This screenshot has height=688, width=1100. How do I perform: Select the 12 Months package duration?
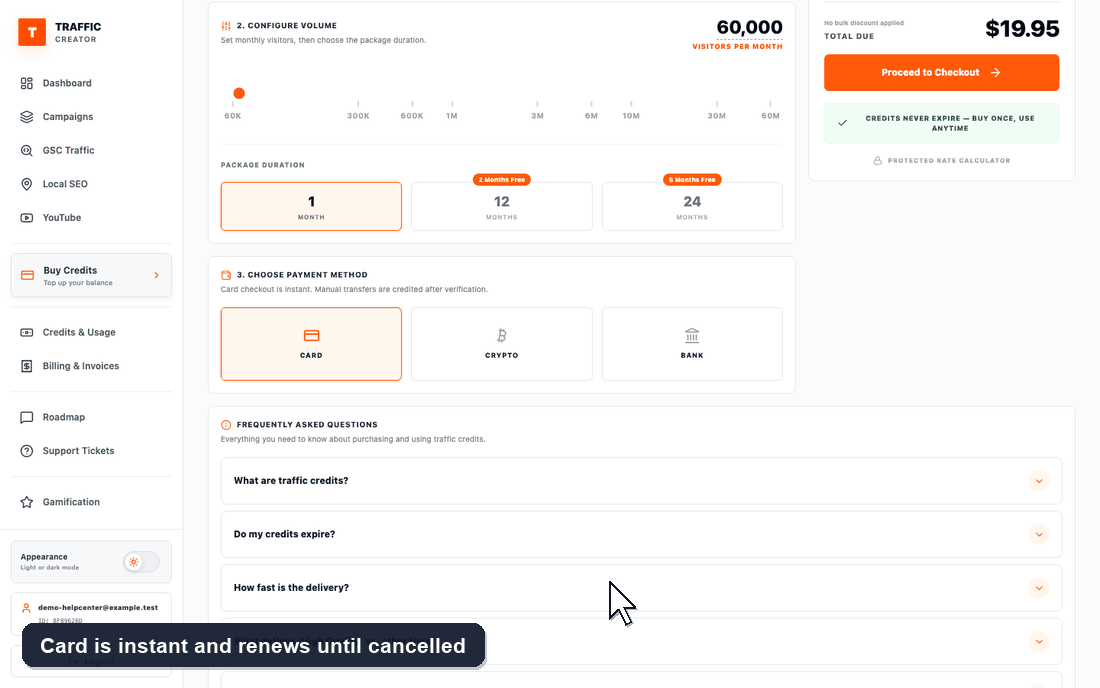point(502,206)
